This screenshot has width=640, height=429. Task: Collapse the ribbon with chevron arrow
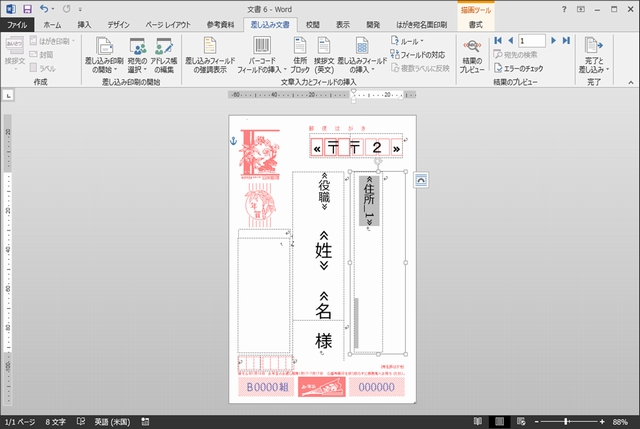pyautogui.click(x=631, y=82)
